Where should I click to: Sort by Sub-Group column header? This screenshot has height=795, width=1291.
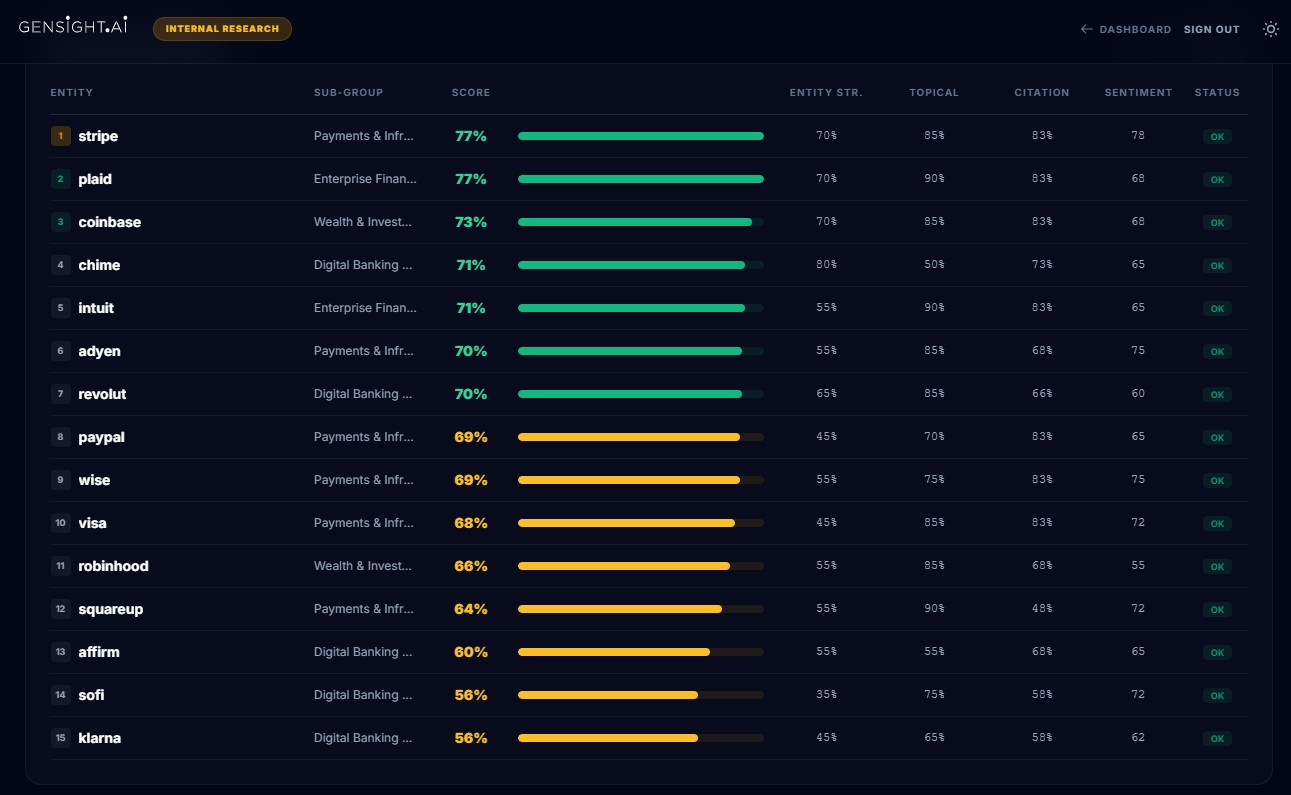348,92
